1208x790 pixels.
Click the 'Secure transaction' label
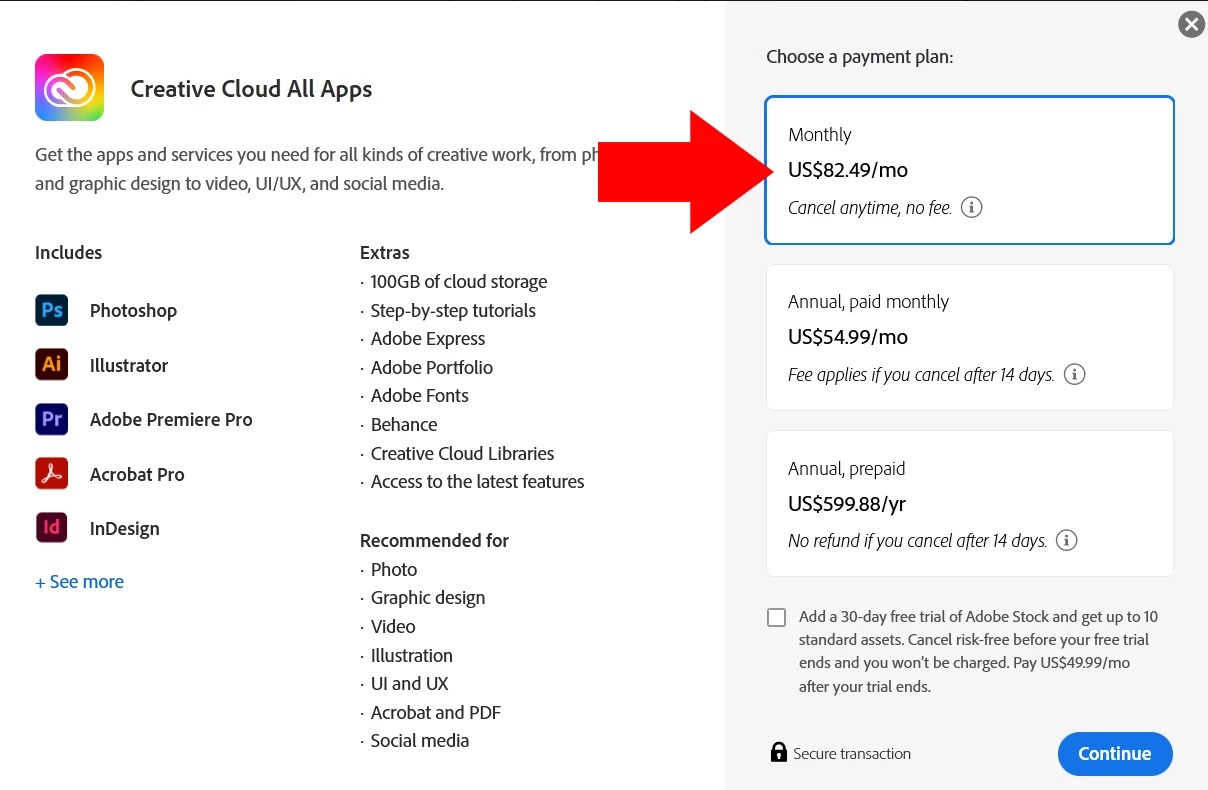tap(852, 754)
